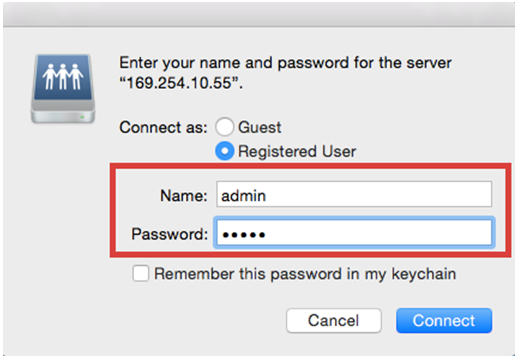Click the Remember this password label text
Screen dimensions: 518x360
tap(305, 274)
